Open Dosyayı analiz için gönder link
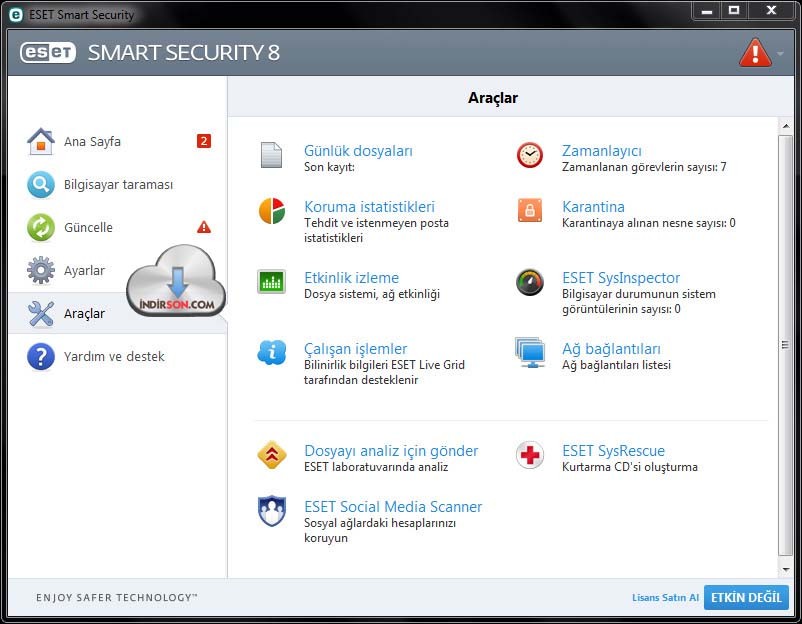This screenshot has height=624, width=802. point(391,451)
